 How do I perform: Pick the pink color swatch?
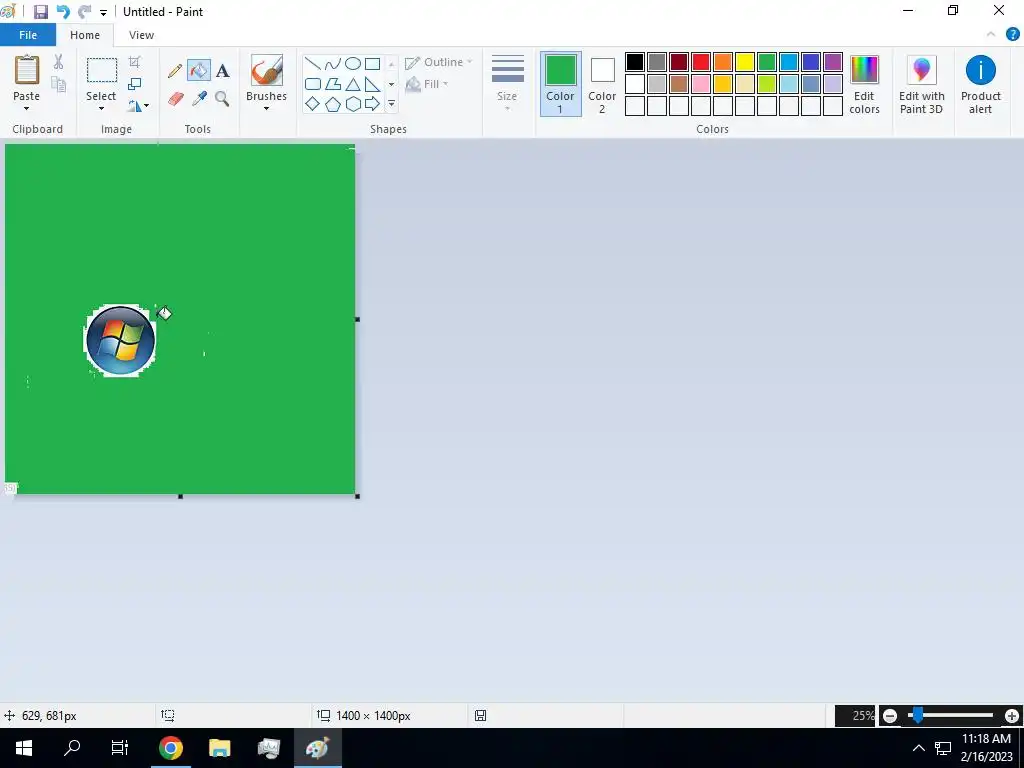[701, 84]
